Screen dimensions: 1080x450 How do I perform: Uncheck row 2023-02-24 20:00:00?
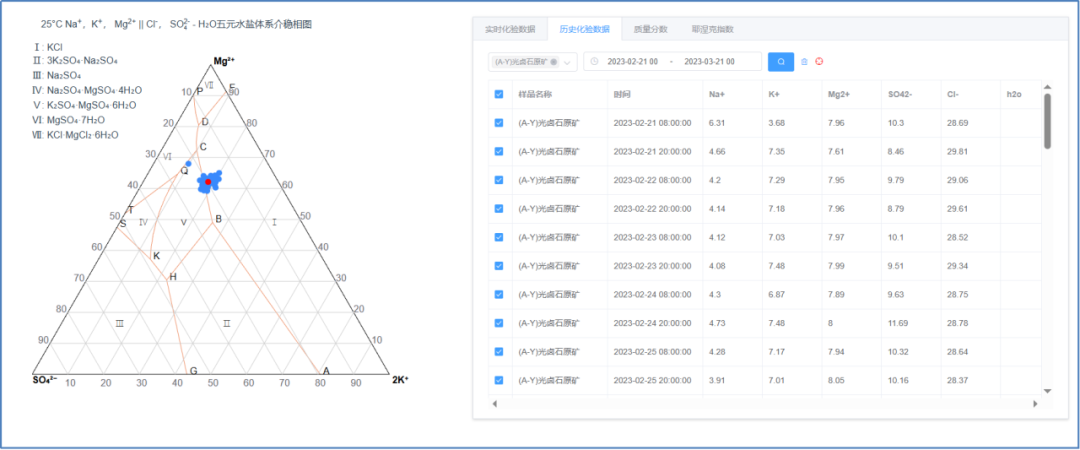tap(499, 323)
